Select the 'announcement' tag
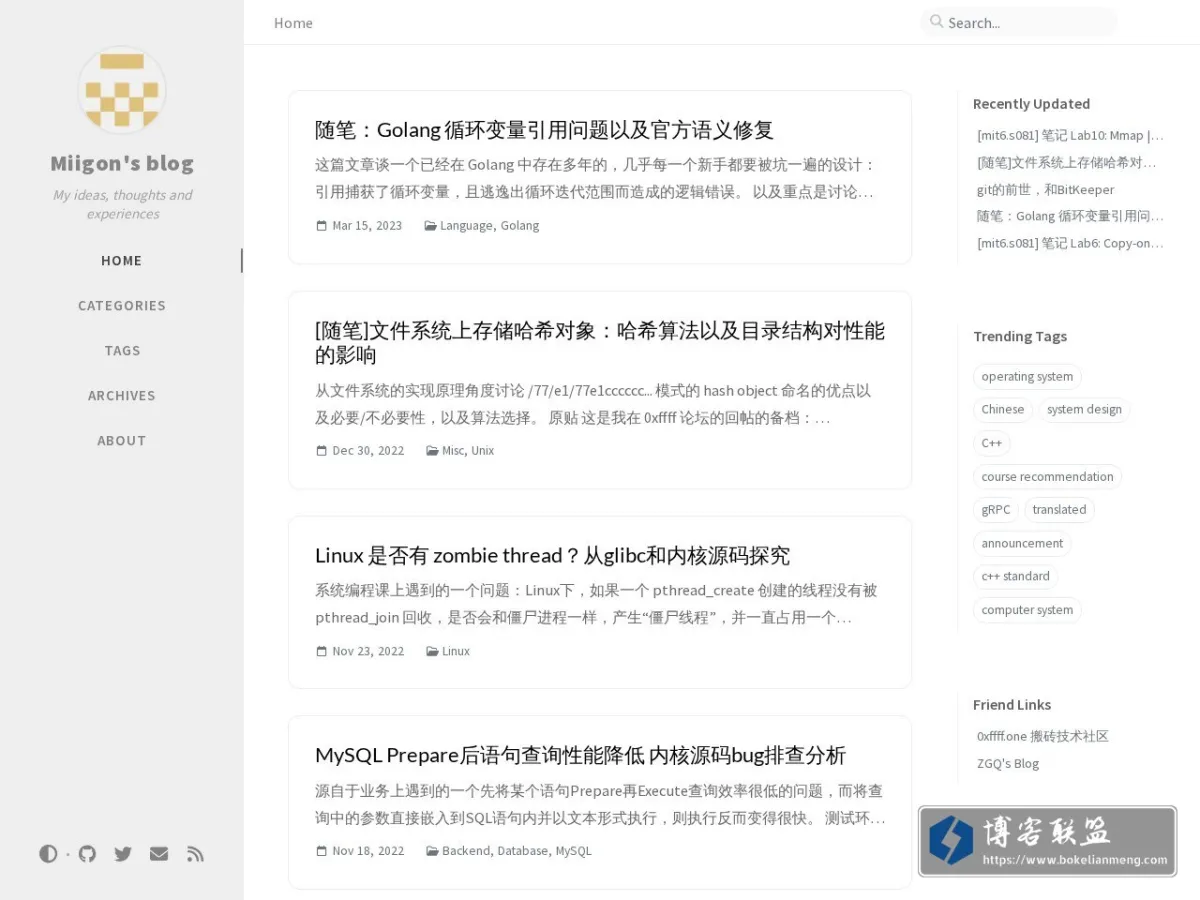Screen dimensions: 1200x900 (x=1022, y=544)
